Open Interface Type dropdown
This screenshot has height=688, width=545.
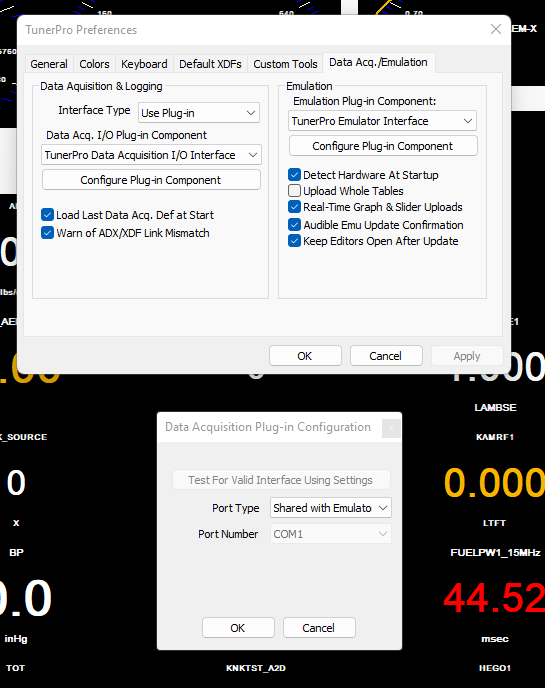199,113
